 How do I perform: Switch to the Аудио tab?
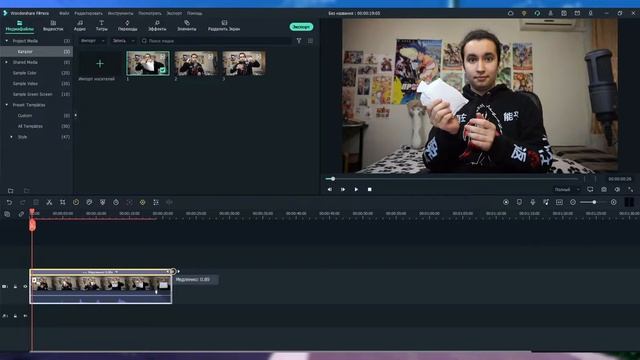(x=80, y=26)
